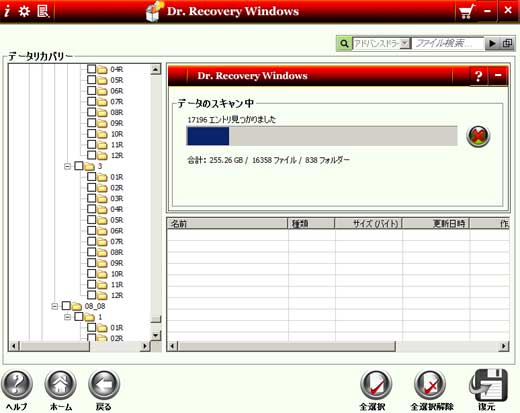The width and height of the screenshot is (520, 413).
Task: Click the ファイル検索 search input field
Action: coord(447,43)
